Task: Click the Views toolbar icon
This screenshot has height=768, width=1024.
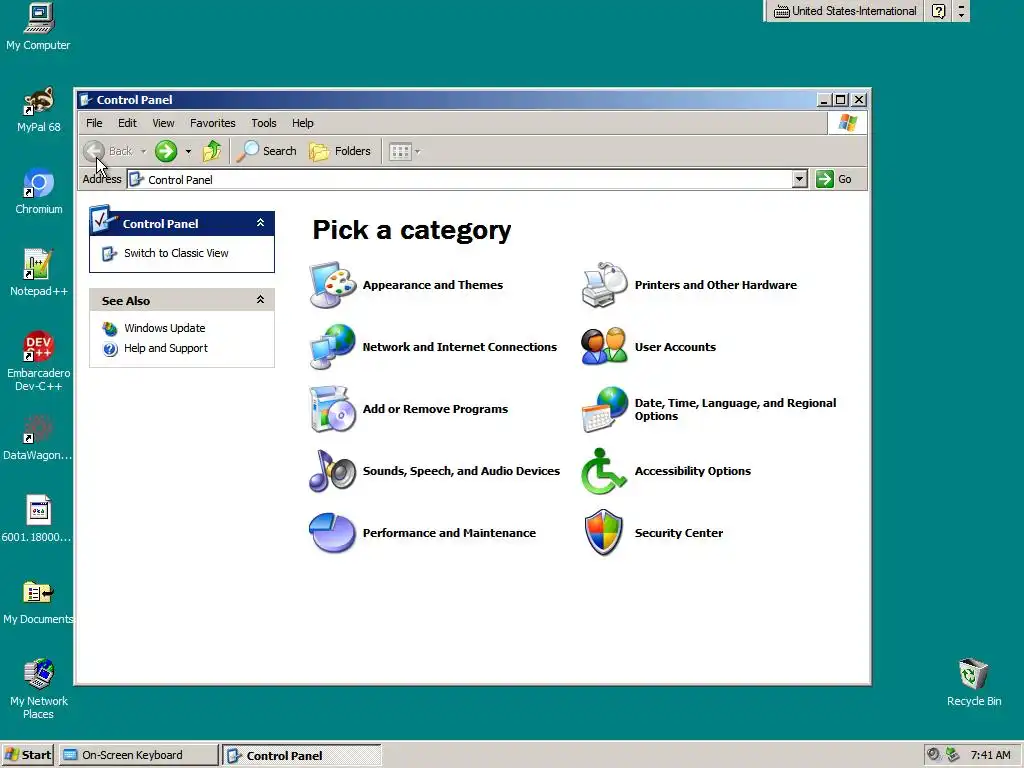Action: [400, 152]
